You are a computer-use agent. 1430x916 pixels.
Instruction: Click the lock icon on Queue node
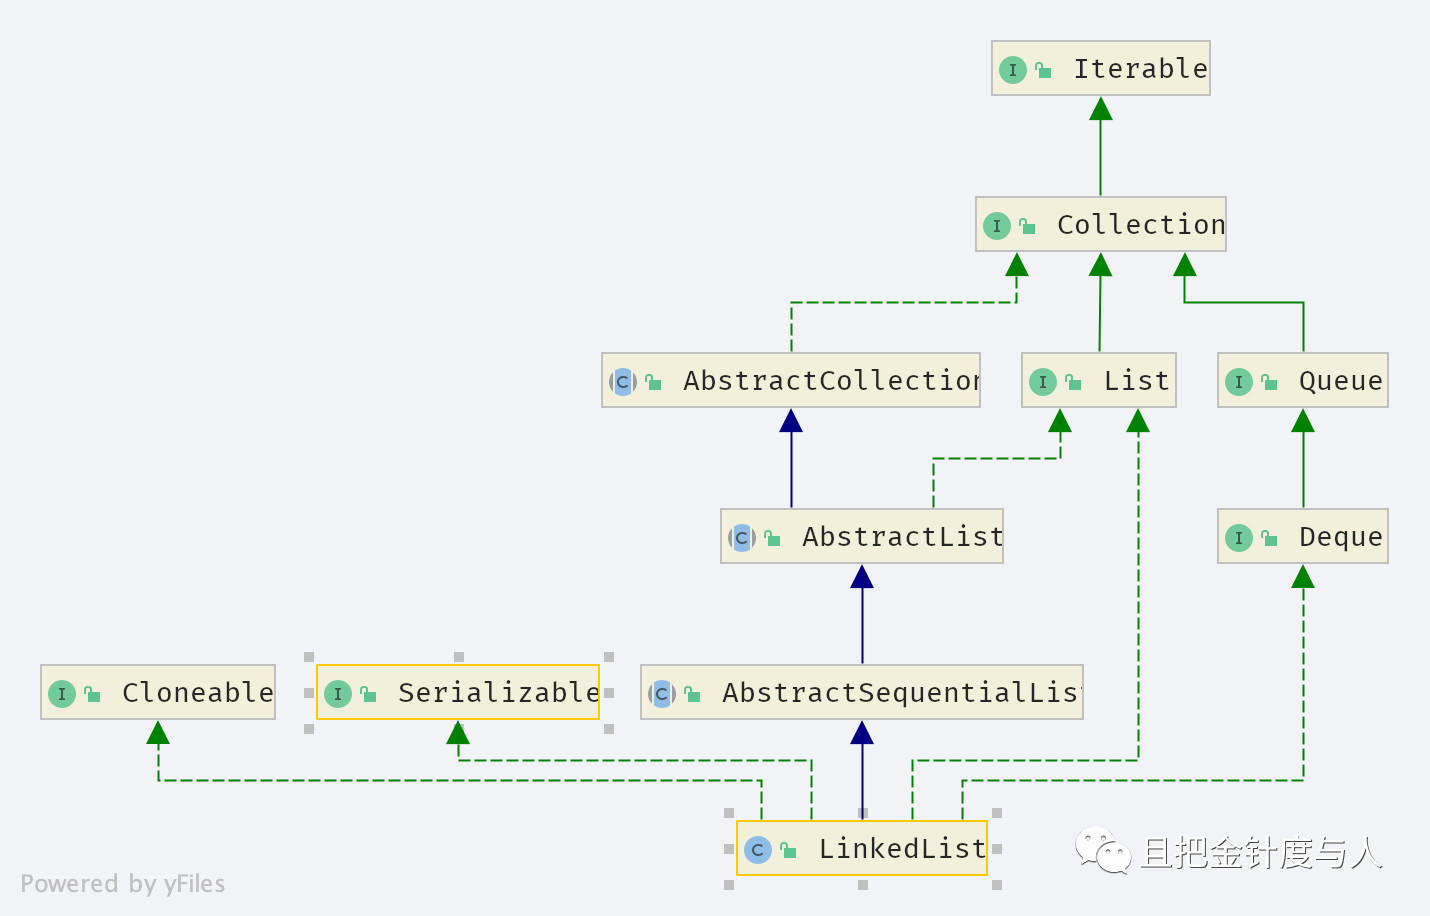coord(1269,382)
